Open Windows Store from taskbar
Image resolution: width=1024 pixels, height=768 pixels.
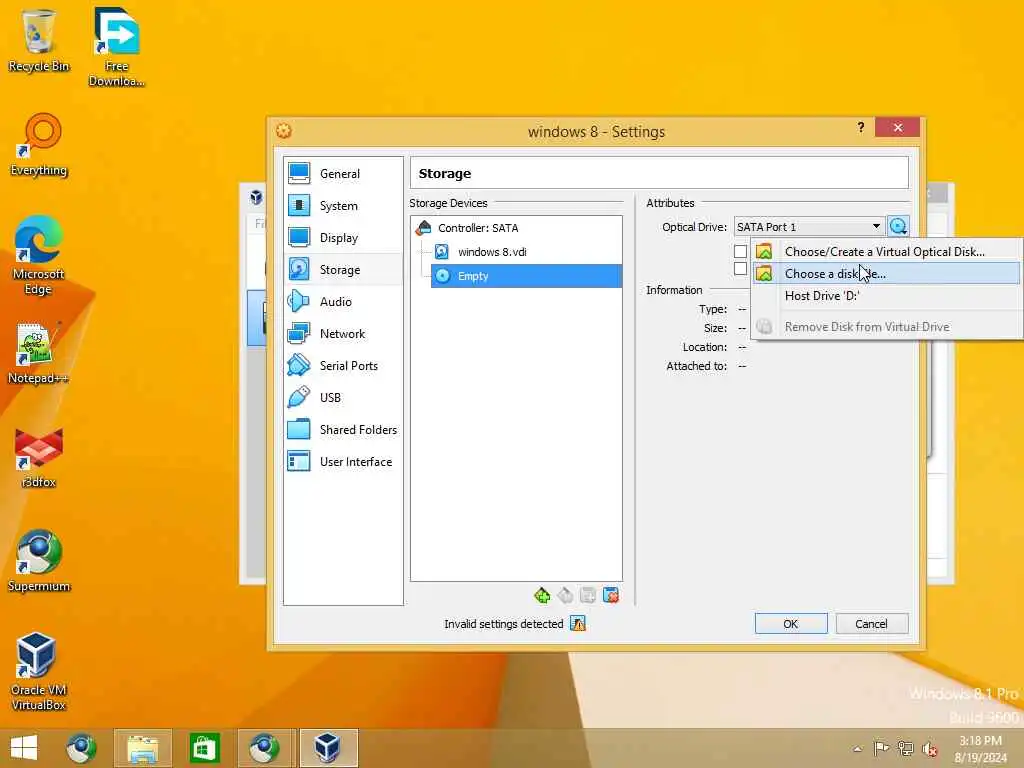tap(204, 748)
